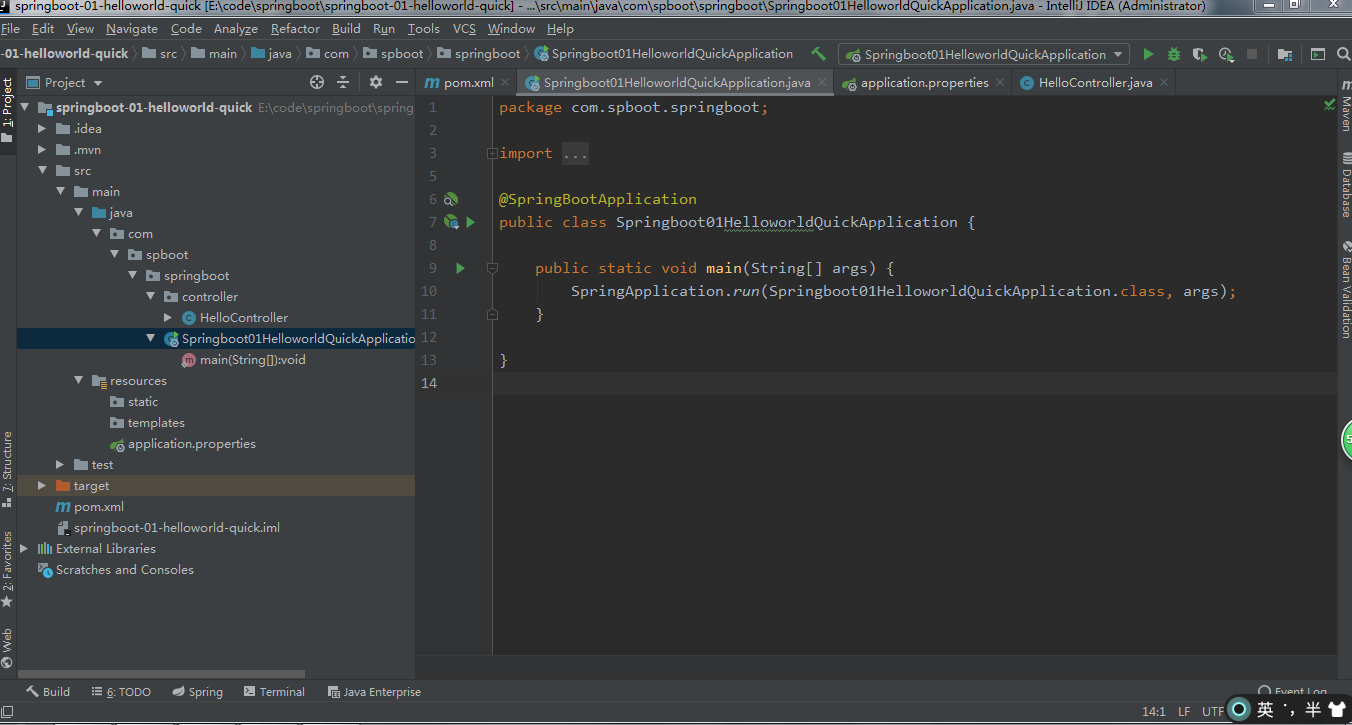Close the pom.xml editor tab
1352x725 pixels.
click(504, 83)
